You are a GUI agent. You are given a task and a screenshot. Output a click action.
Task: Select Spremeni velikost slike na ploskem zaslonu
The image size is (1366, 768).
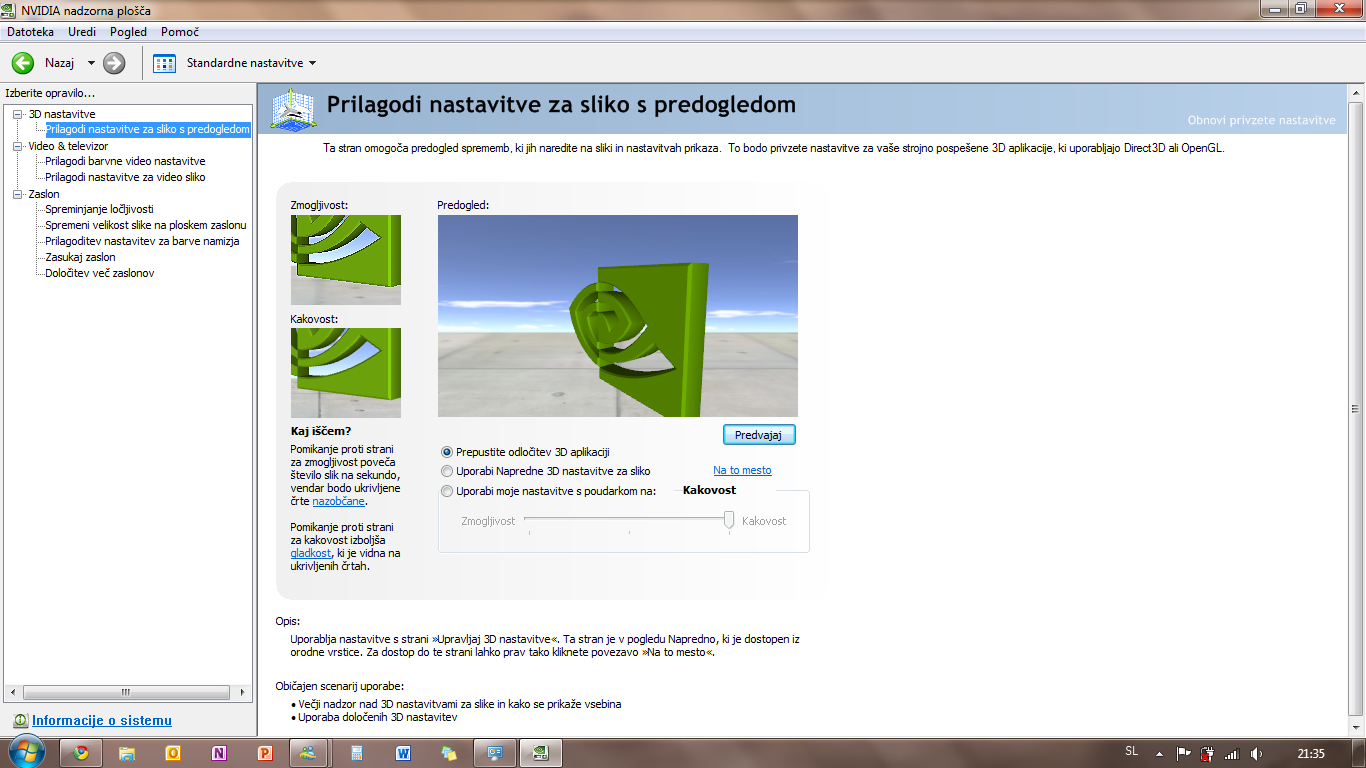click(x=145, y=225)
